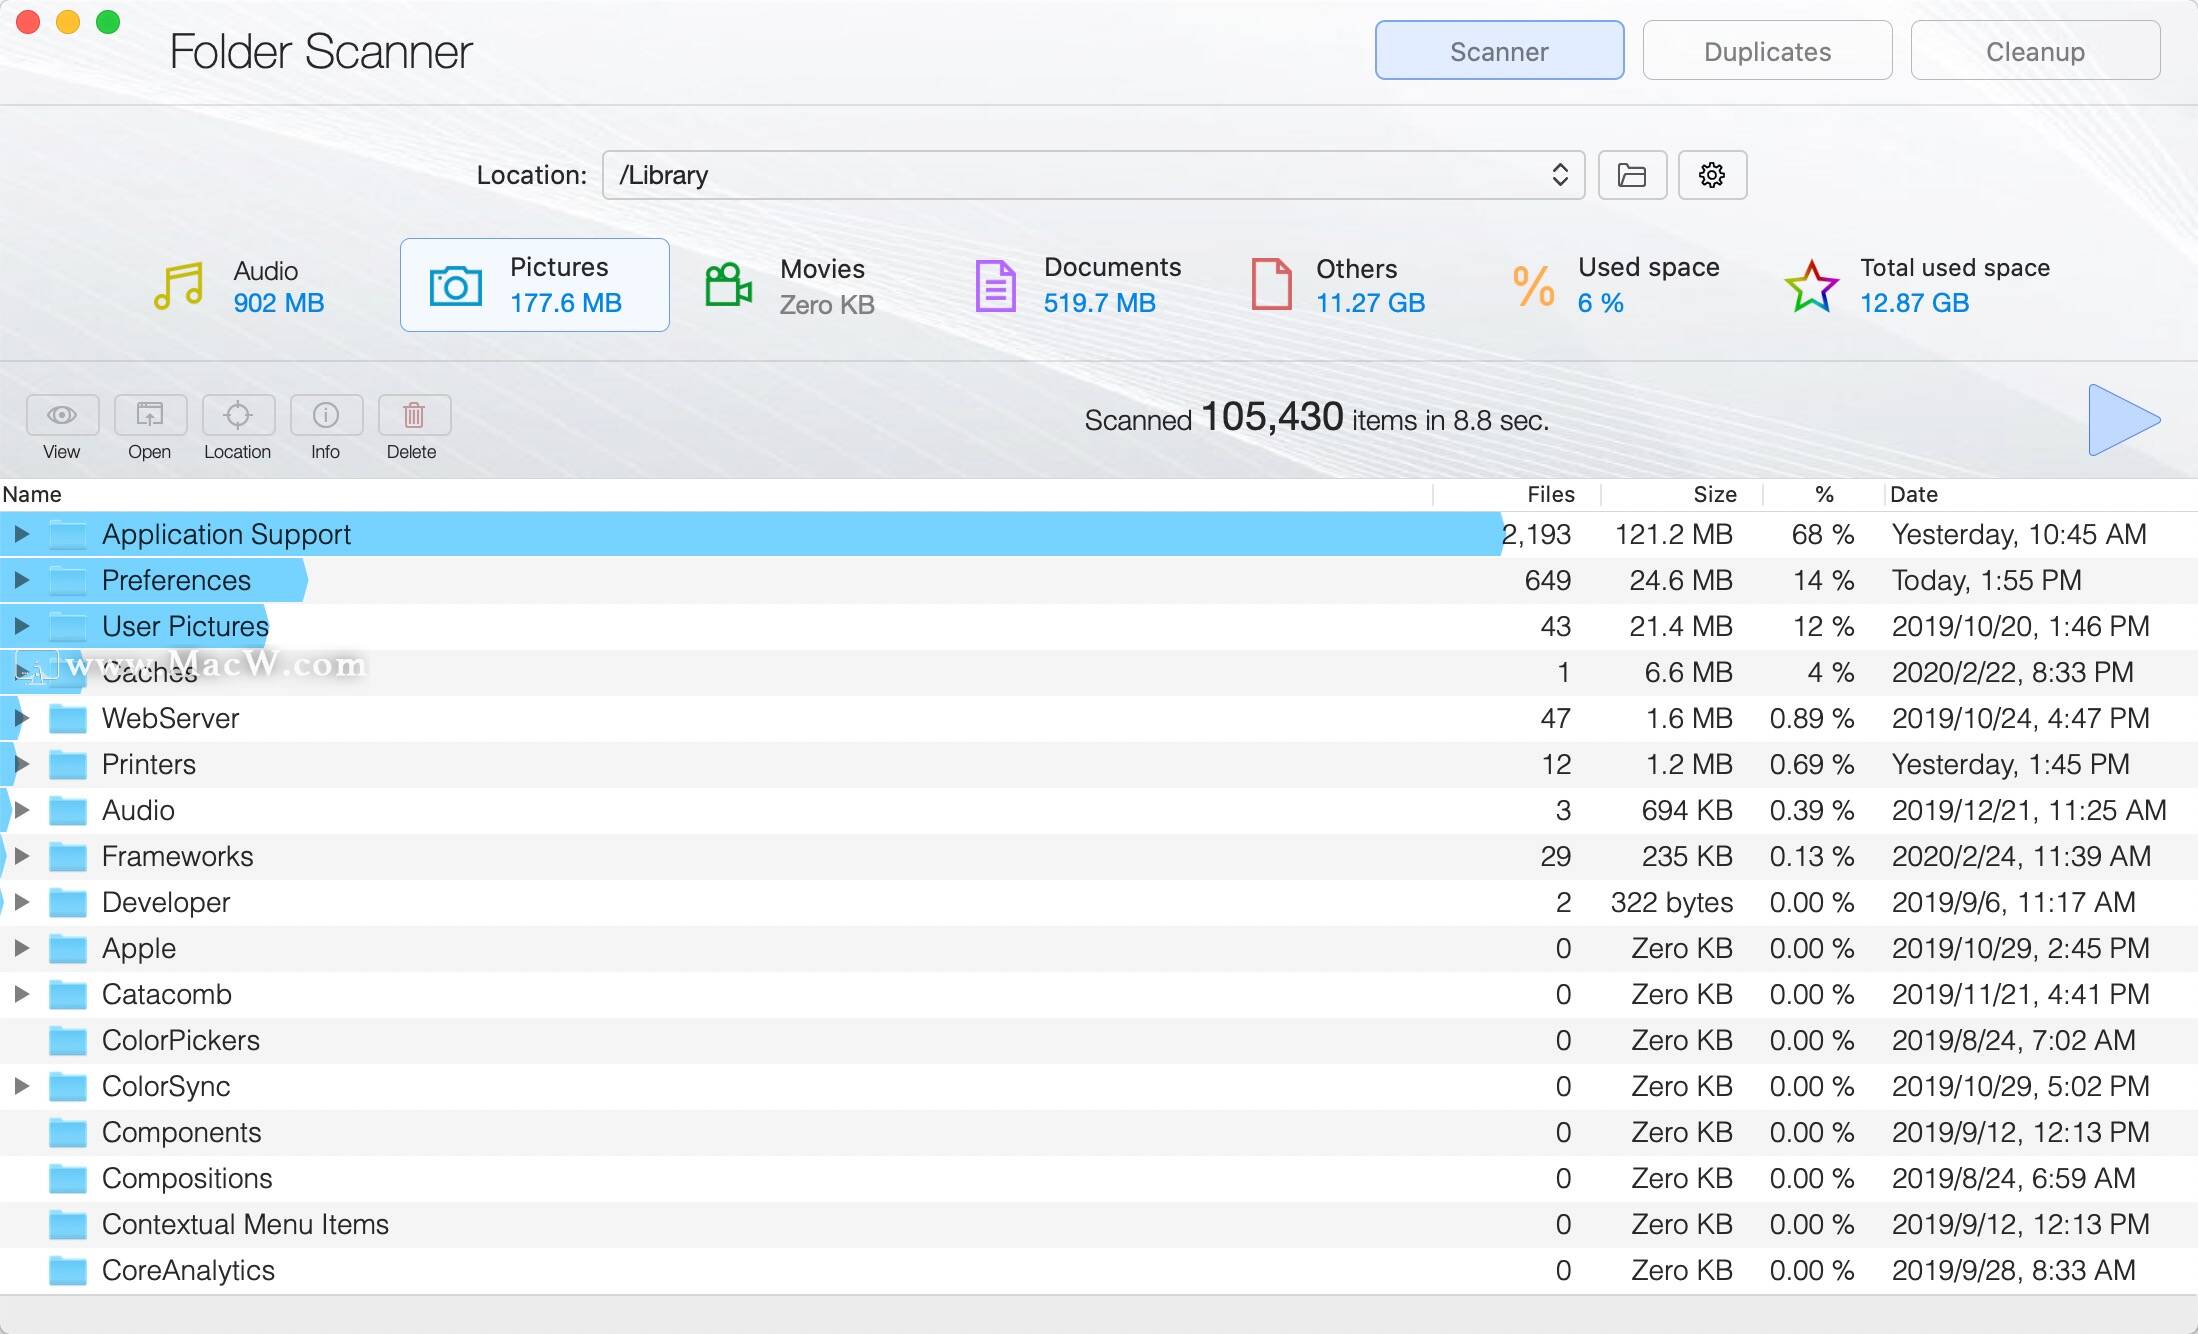Sort by the Date column header
Screen dimensions: 2198x1334
pos(1914,494)
